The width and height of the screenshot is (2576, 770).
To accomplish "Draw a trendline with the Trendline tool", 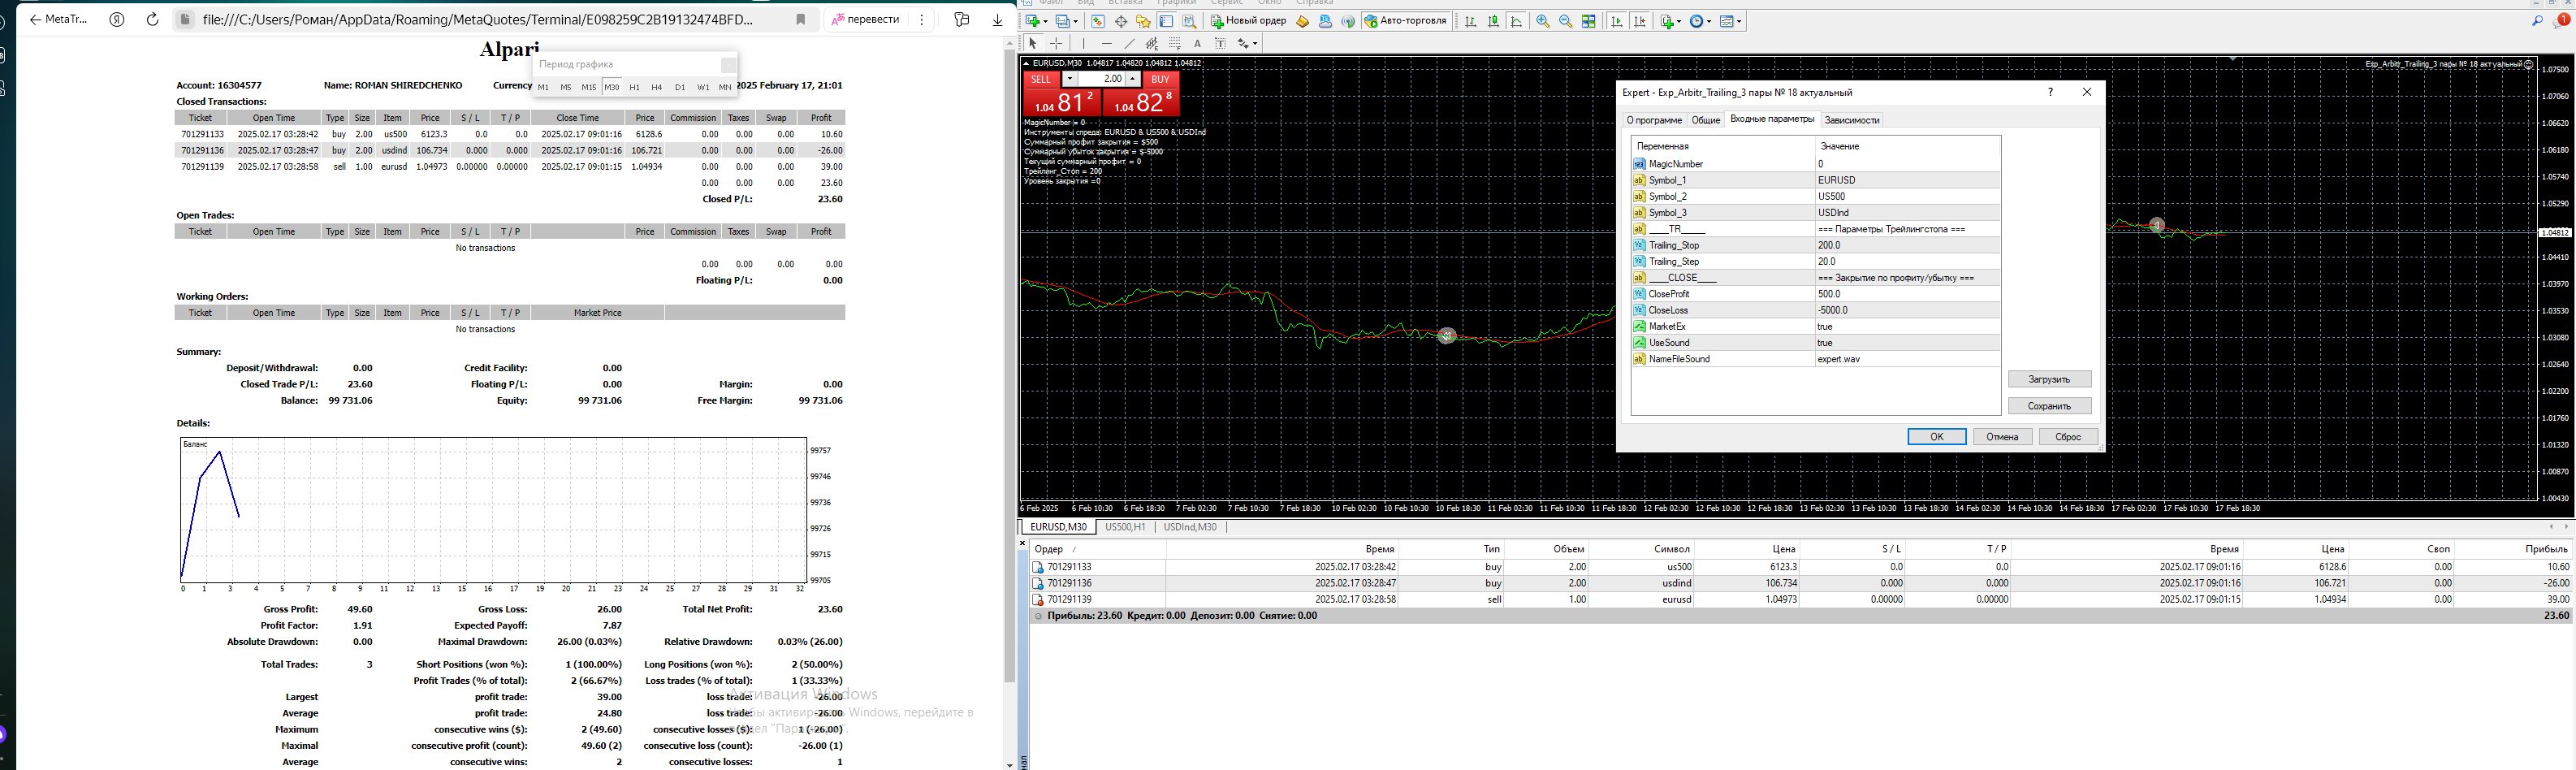I will pos(1129,43).
